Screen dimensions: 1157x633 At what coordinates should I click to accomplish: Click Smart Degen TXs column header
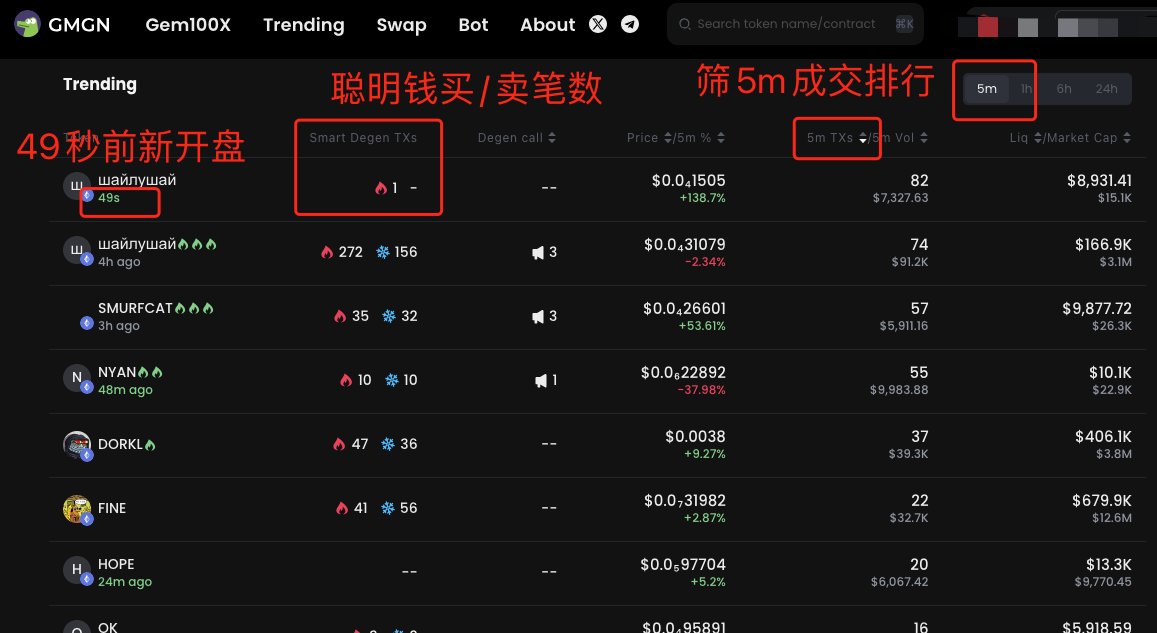pyautogui.click(x=363, y=138)
